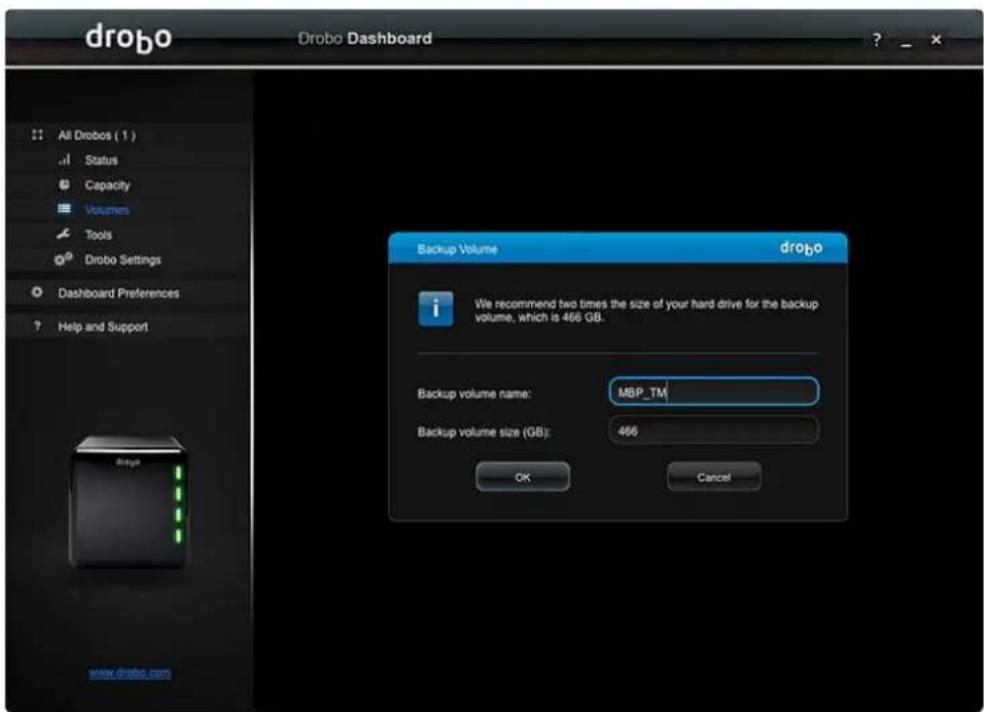Click the Drobo Dashboard title text
The height and width of the screenshot is (712, 984).
(x=365, y=38)
